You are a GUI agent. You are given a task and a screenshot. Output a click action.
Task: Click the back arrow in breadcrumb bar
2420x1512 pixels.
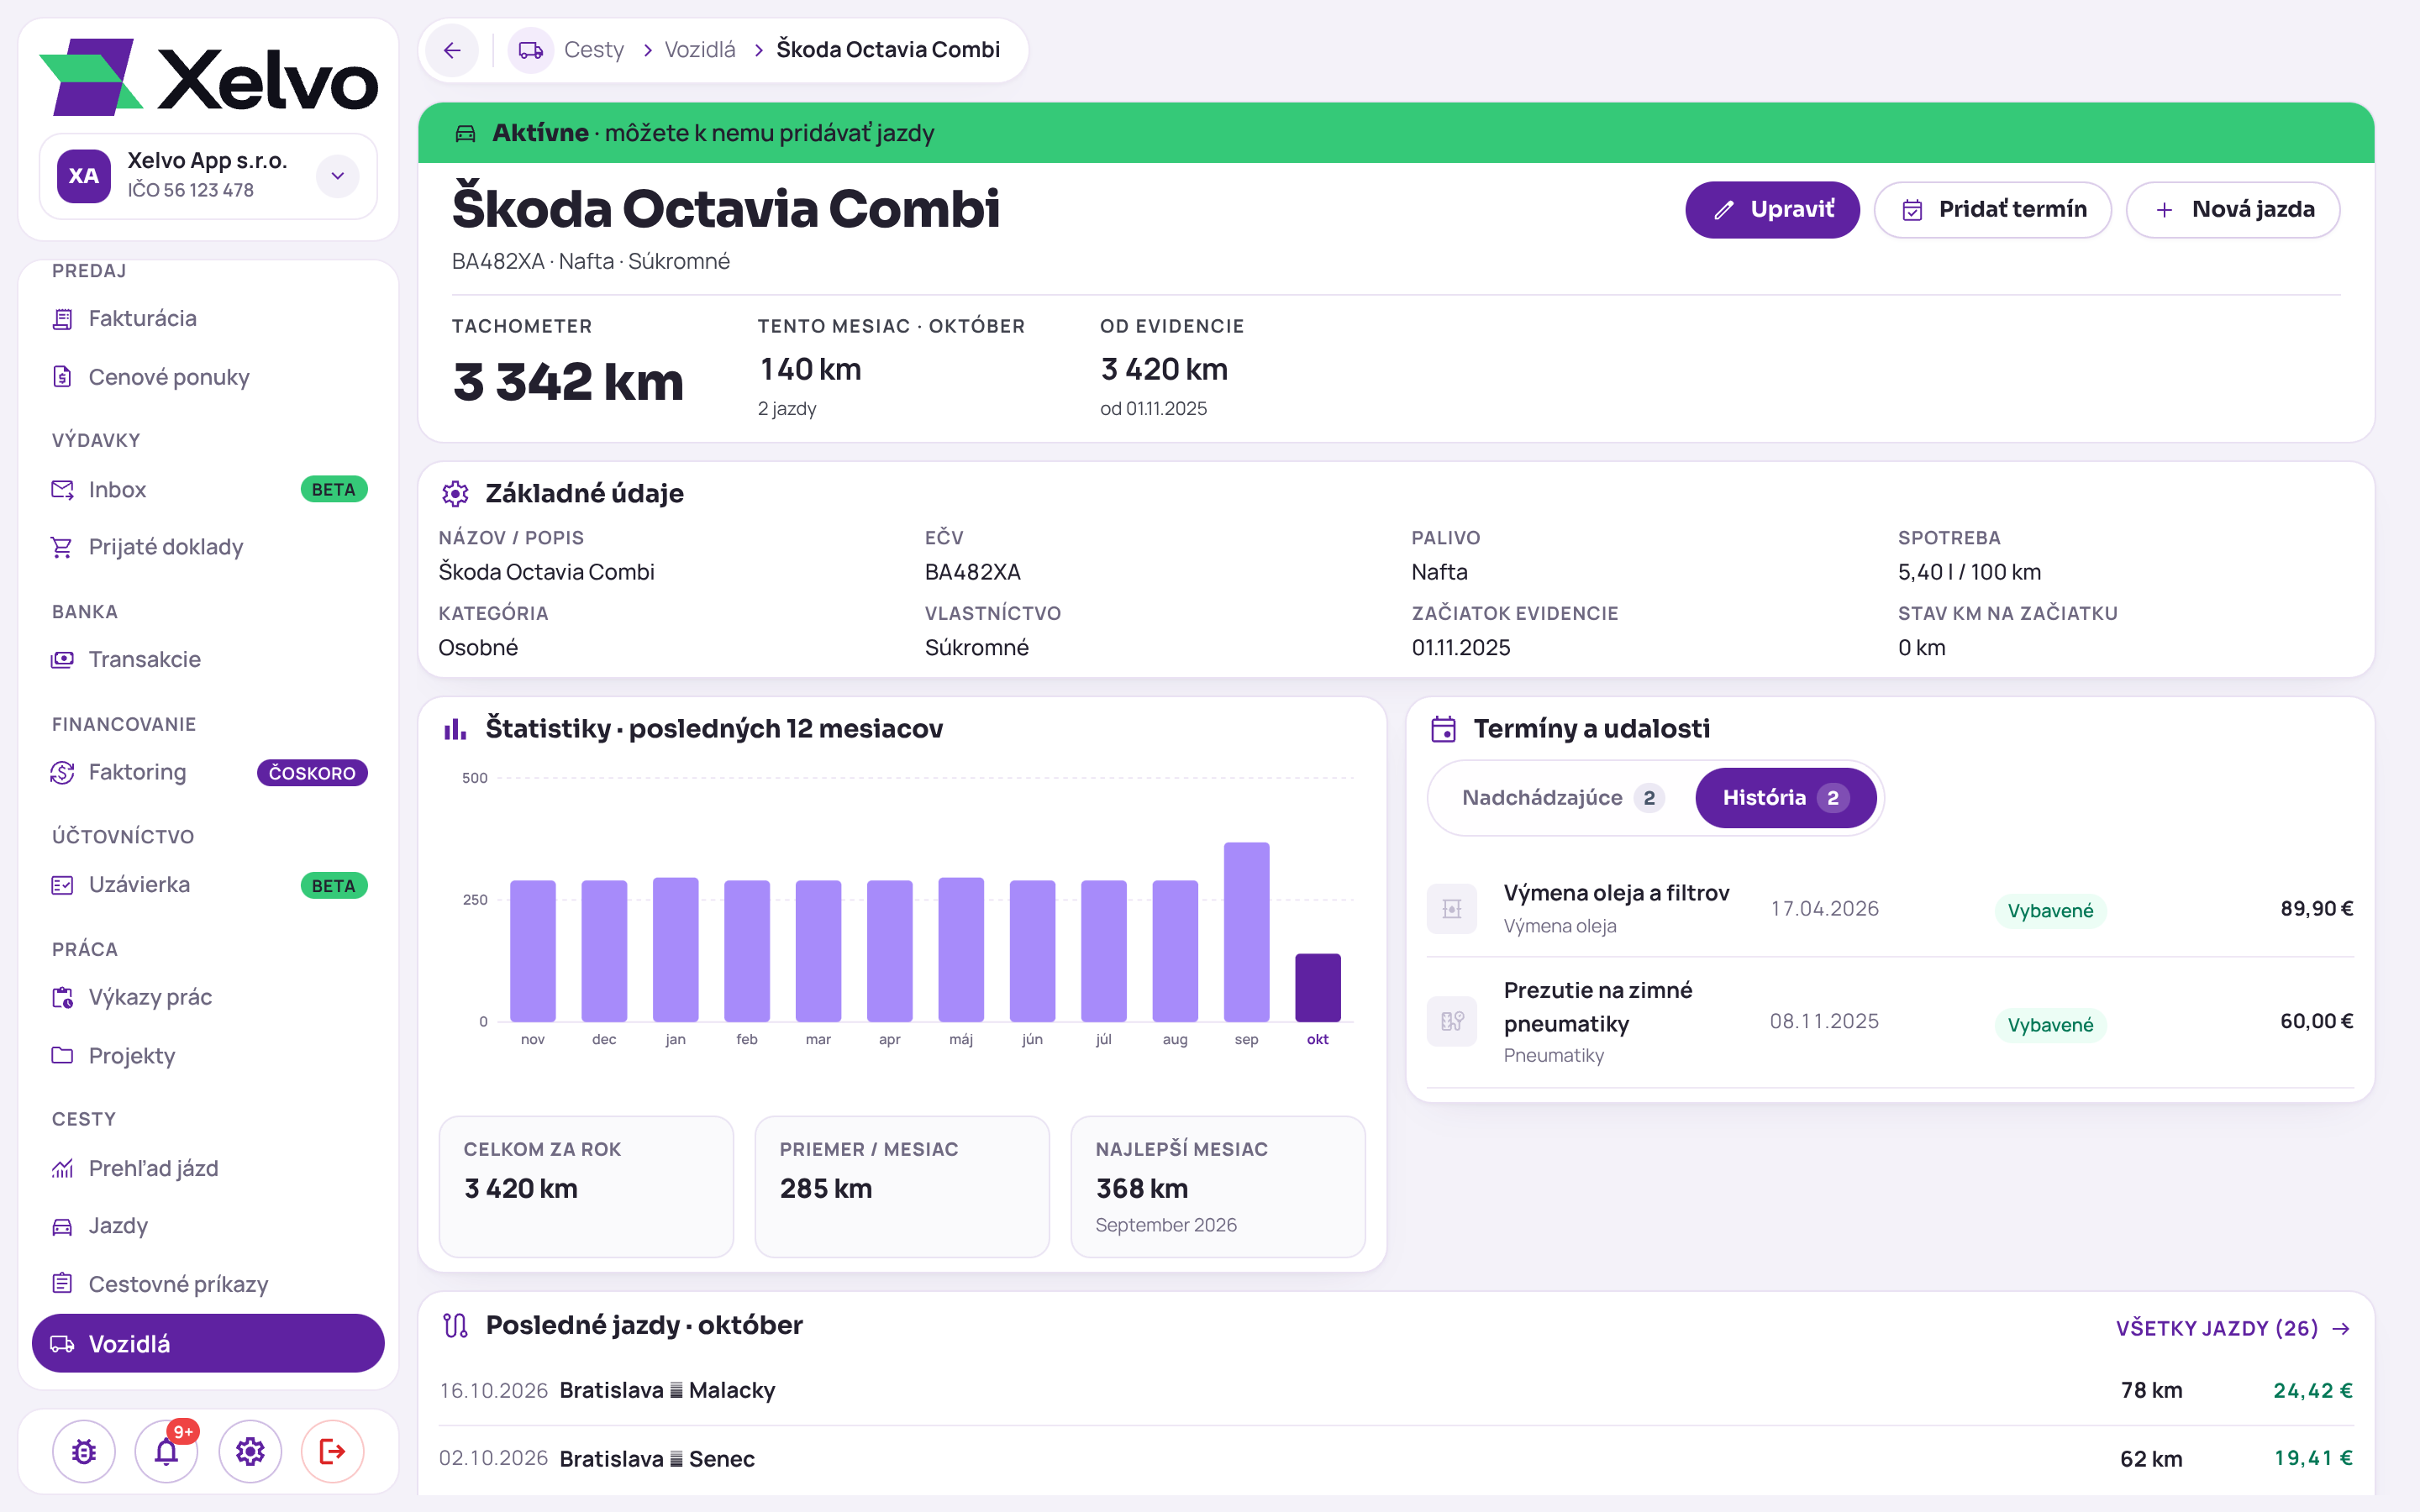click(452, 50)
